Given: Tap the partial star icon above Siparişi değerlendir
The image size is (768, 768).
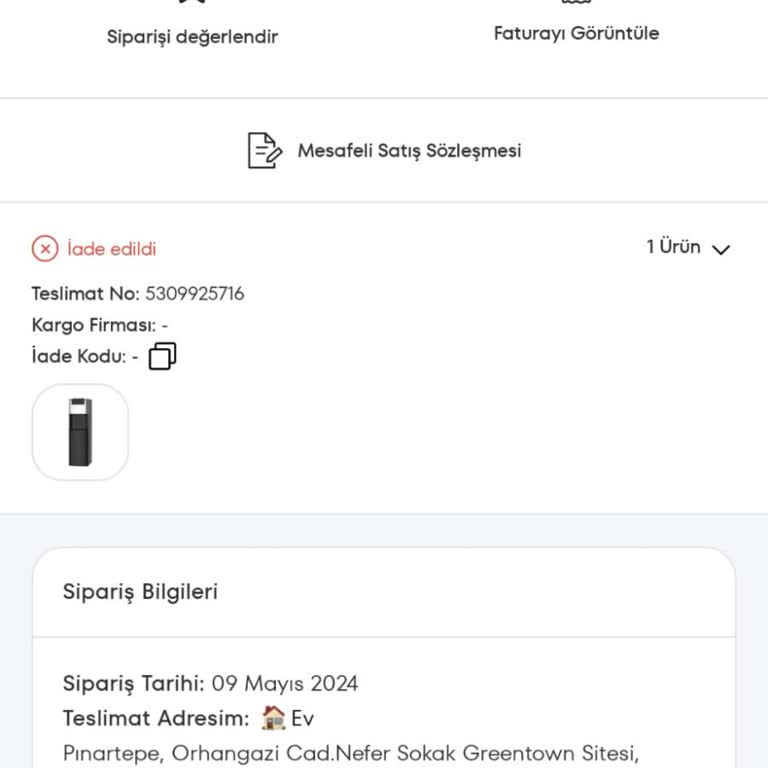Looking at the screenshot, I should 192,1.
